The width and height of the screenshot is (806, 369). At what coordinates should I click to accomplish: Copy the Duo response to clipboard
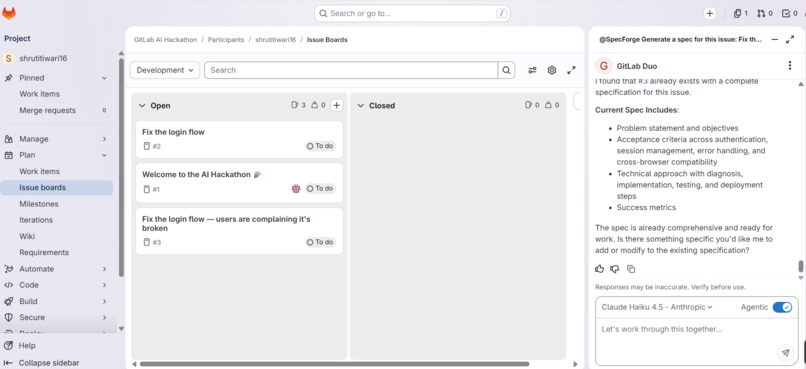tap(631, 269)
